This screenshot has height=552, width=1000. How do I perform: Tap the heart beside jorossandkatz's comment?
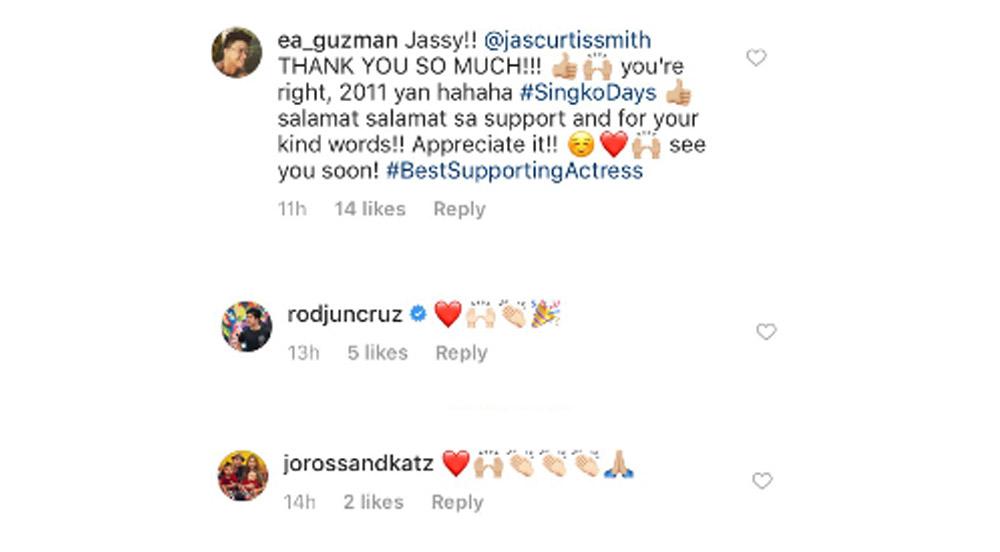762,481
